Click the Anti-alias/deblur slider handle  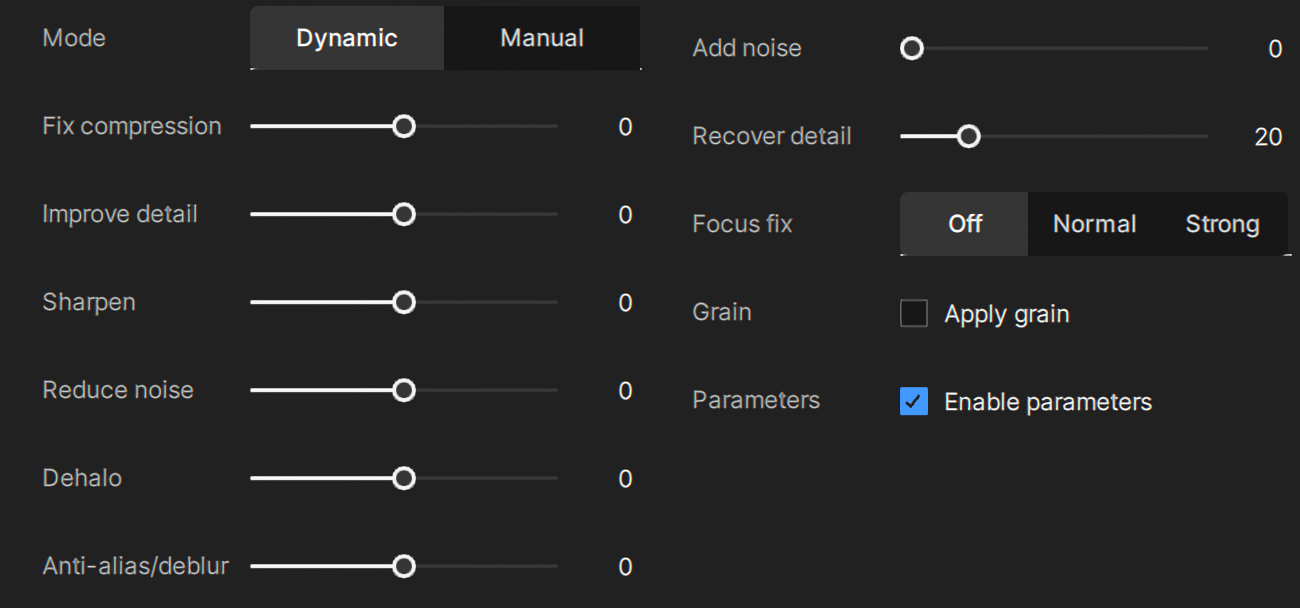click(404, 567)
